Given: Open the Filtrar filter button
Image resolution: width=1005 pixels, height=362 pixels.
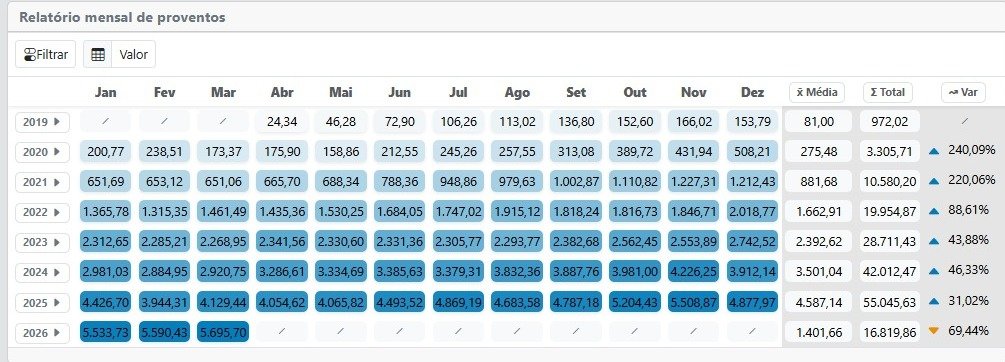Looking at the screenshot, I should (x=46, y=54).
